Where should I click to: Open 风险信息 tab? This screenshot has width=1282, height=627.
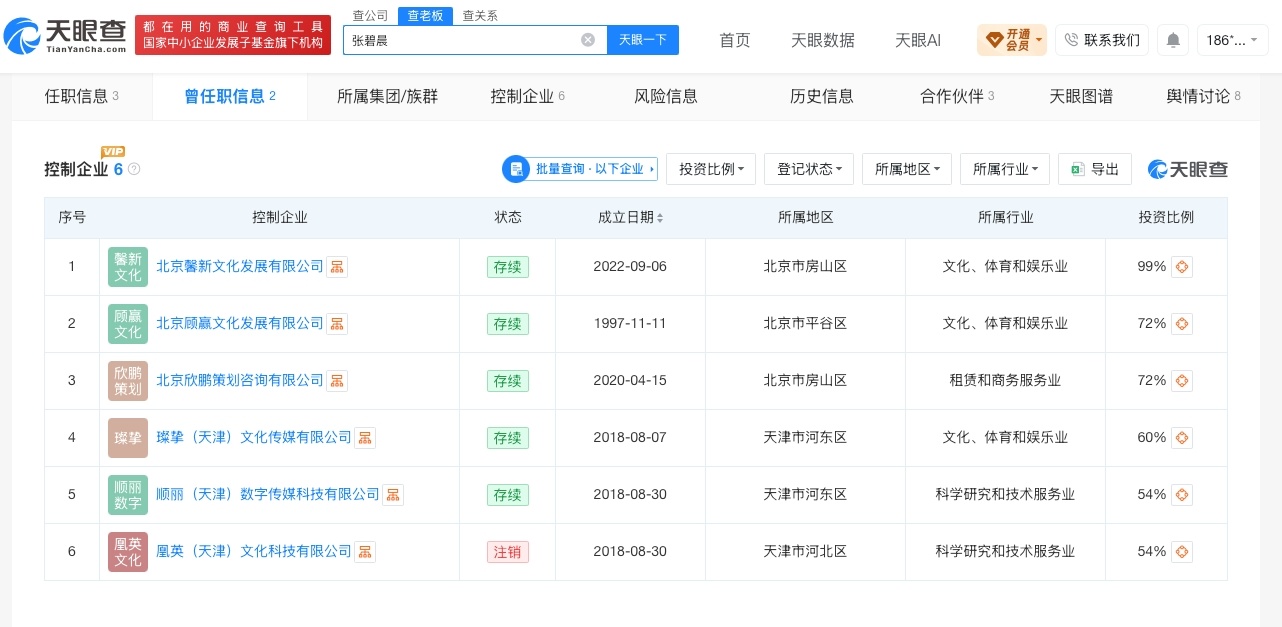(666, 96)
